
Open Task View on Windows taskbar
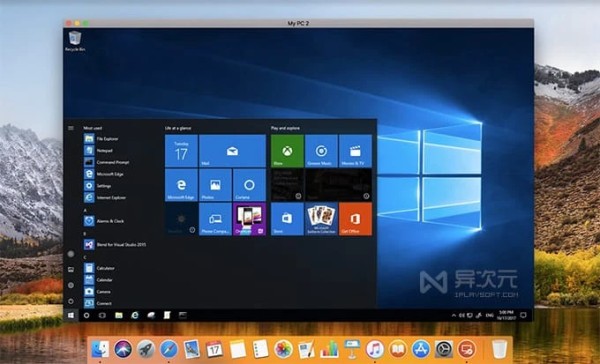coord(102,315)
